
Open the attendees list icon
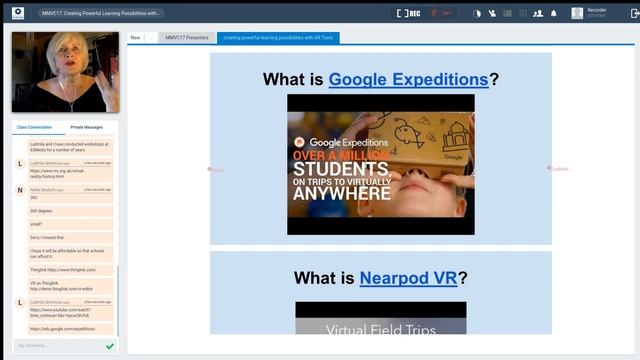click(538, 13)
